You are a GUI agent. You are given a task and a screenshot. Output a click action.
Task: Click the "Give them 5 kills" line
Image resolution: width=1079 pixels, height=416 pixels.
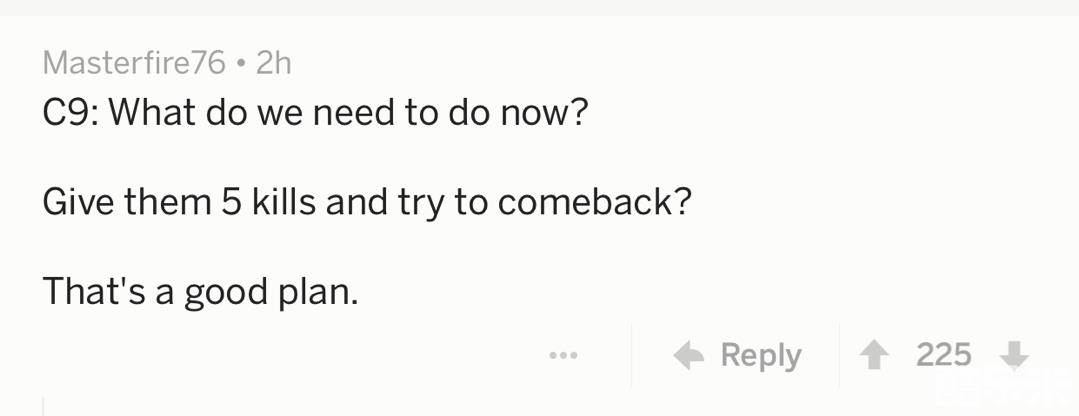tap(367, 203)
